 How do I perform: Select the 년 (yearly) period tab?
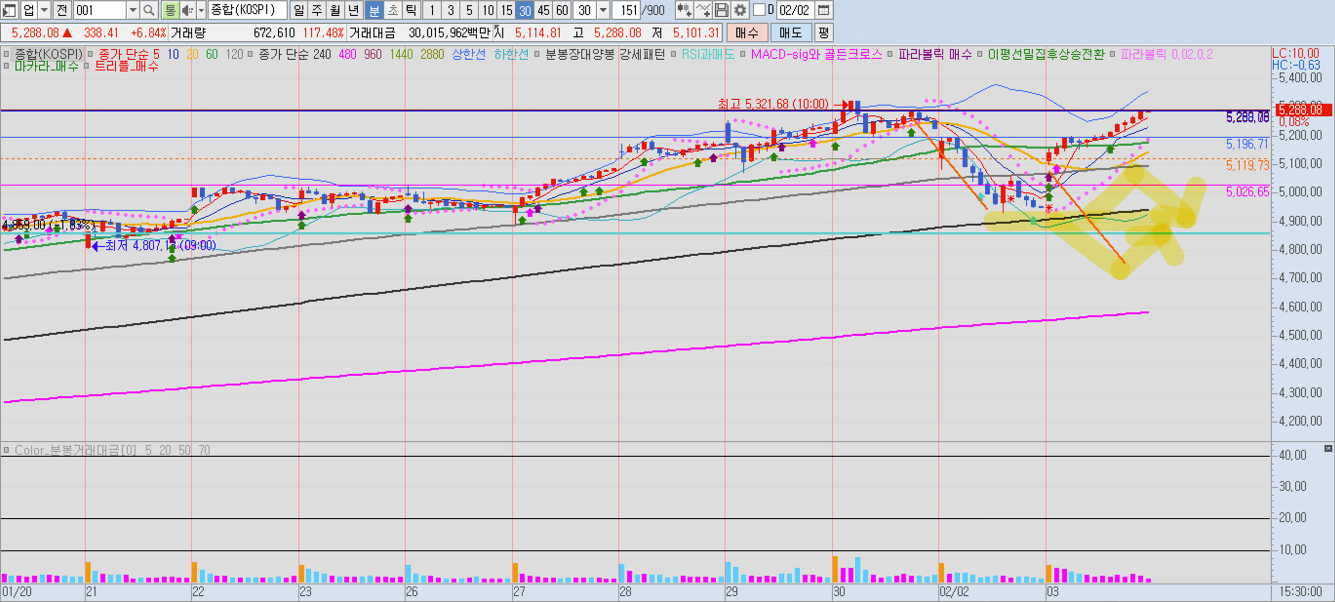(x=354, y=10)
